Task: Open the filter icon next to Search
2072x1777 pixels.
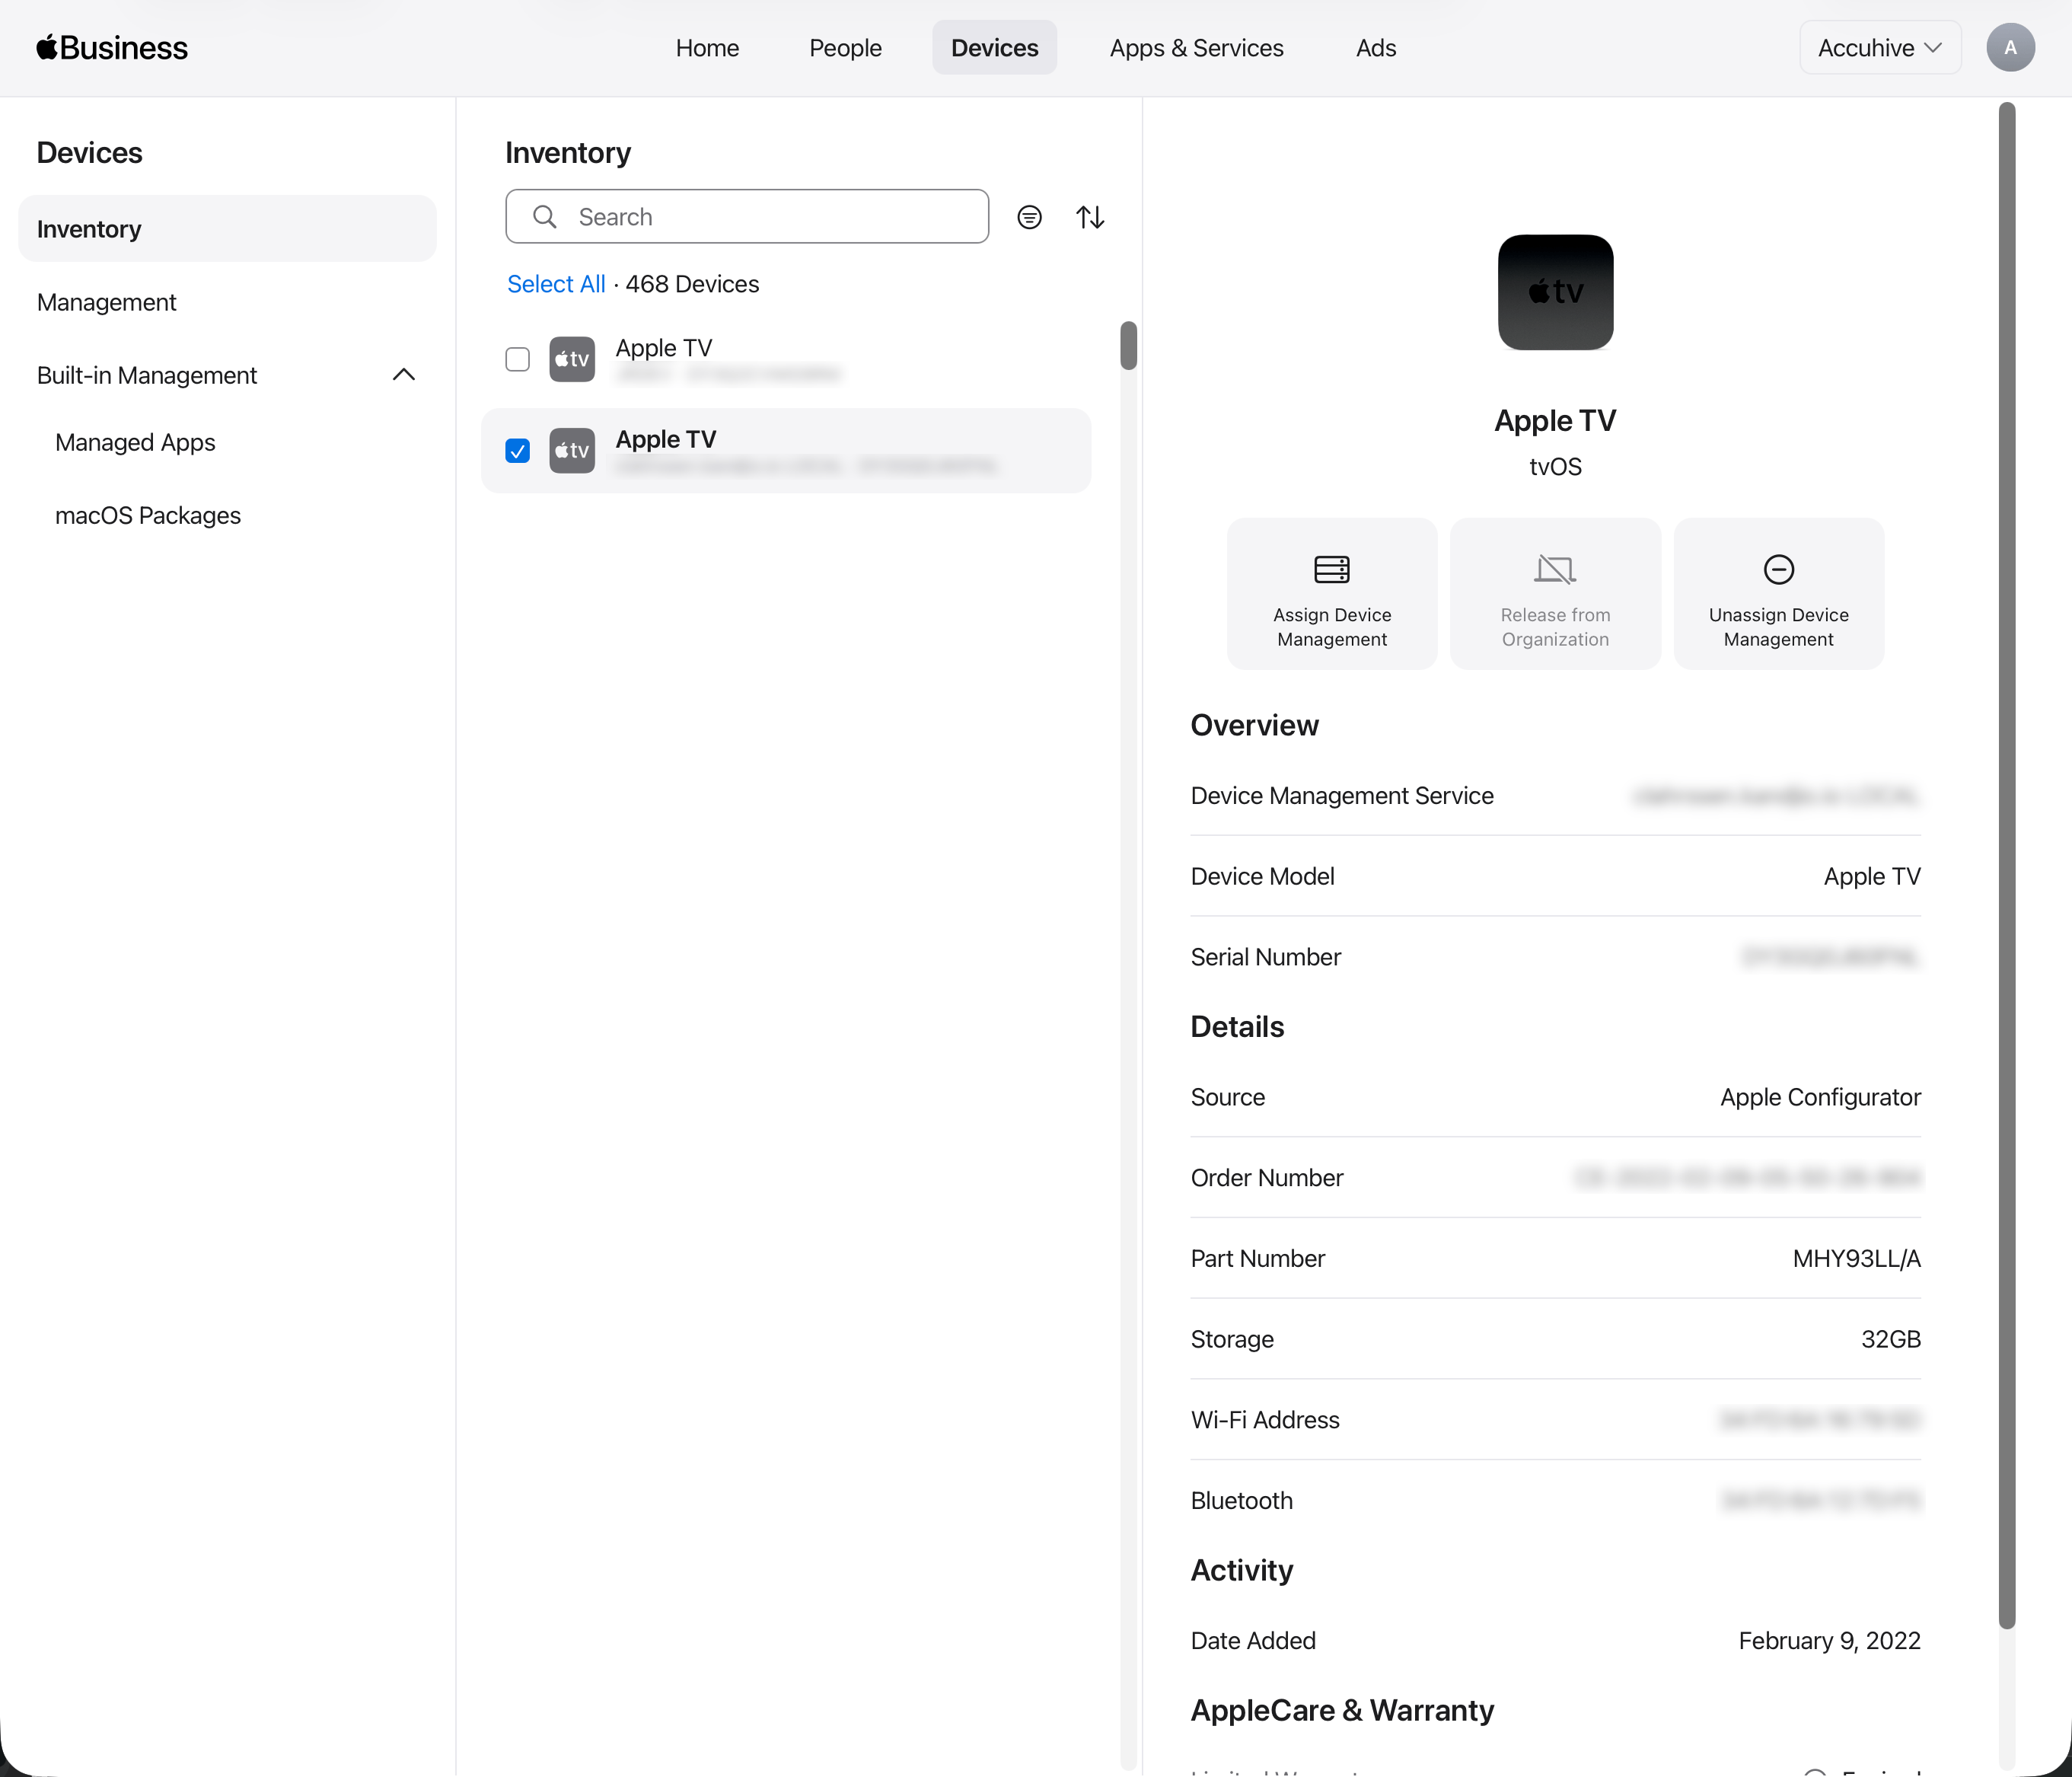Action: coord(1029,217)
